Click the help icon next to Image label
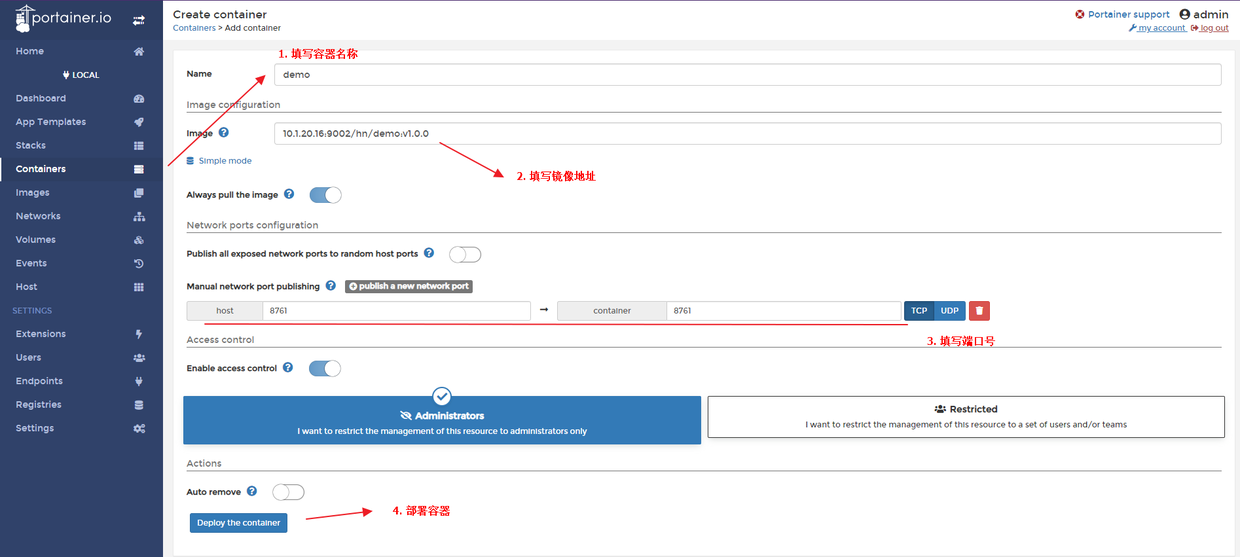Viewport: 1240px width, 557px height. [x=224, y=132]
